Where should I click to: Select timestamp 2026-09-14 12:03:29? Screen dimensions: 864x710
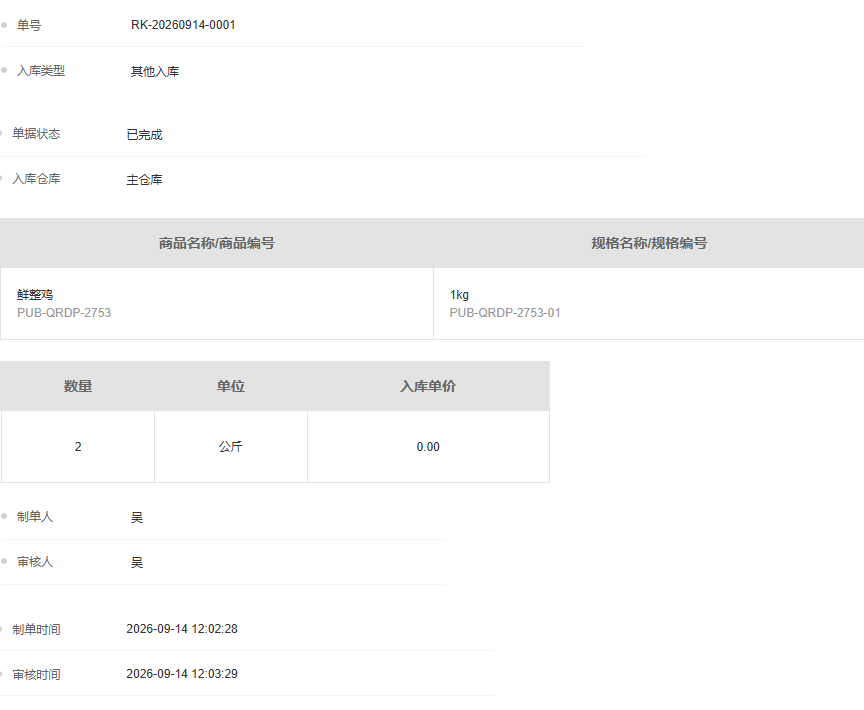pos(182,674)
